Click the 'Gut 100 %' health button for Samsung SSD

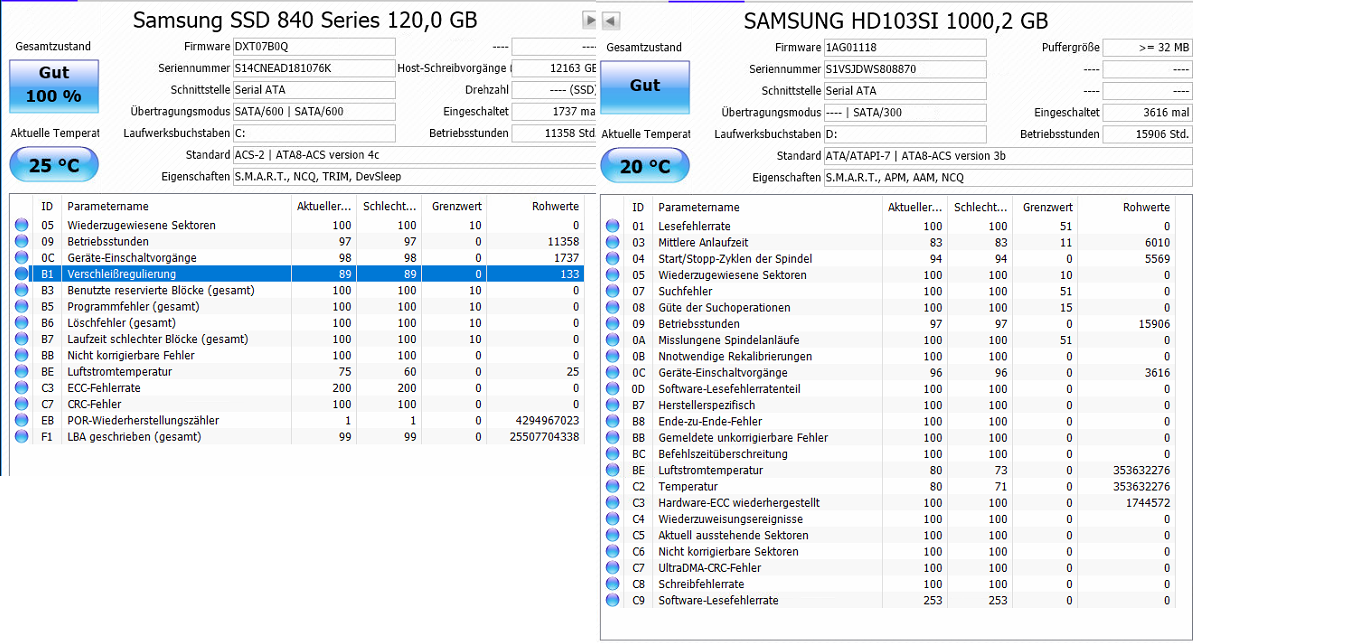point(54,85)
